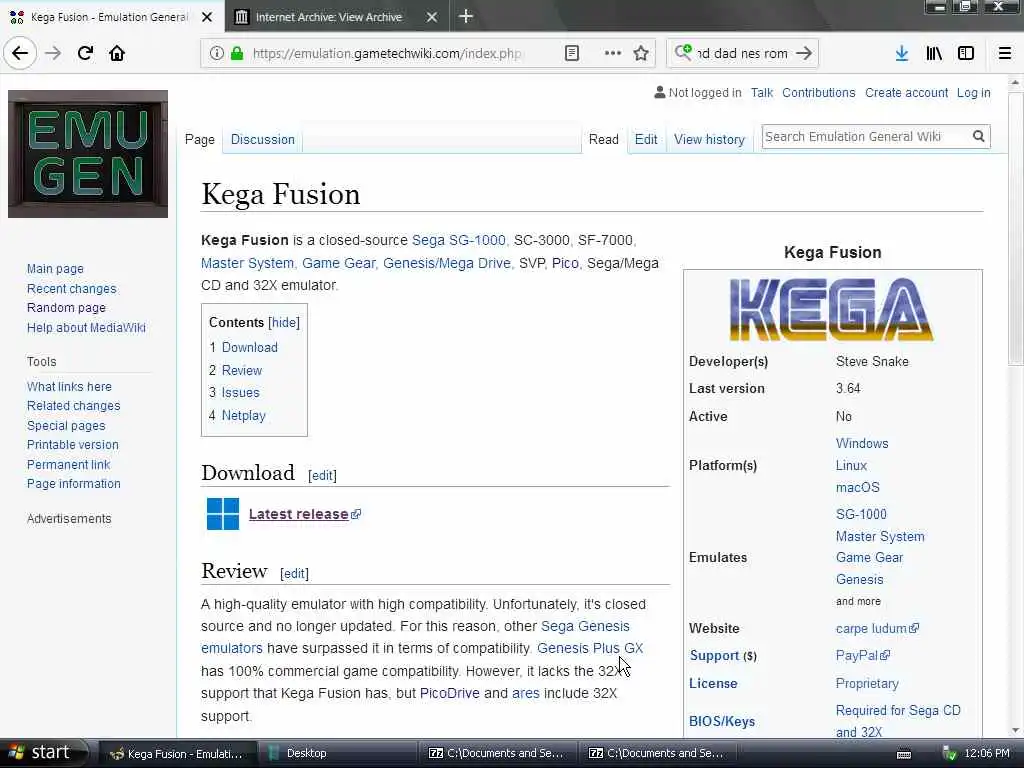Image resolution: width=1024 pixels, height=768 pixels.
Task: Open the View history tab
Action: coord(709,139)
